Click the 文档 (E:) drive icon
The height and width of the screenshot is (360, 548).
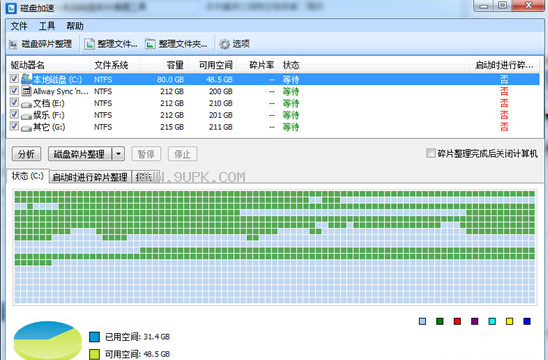point(26,104)
